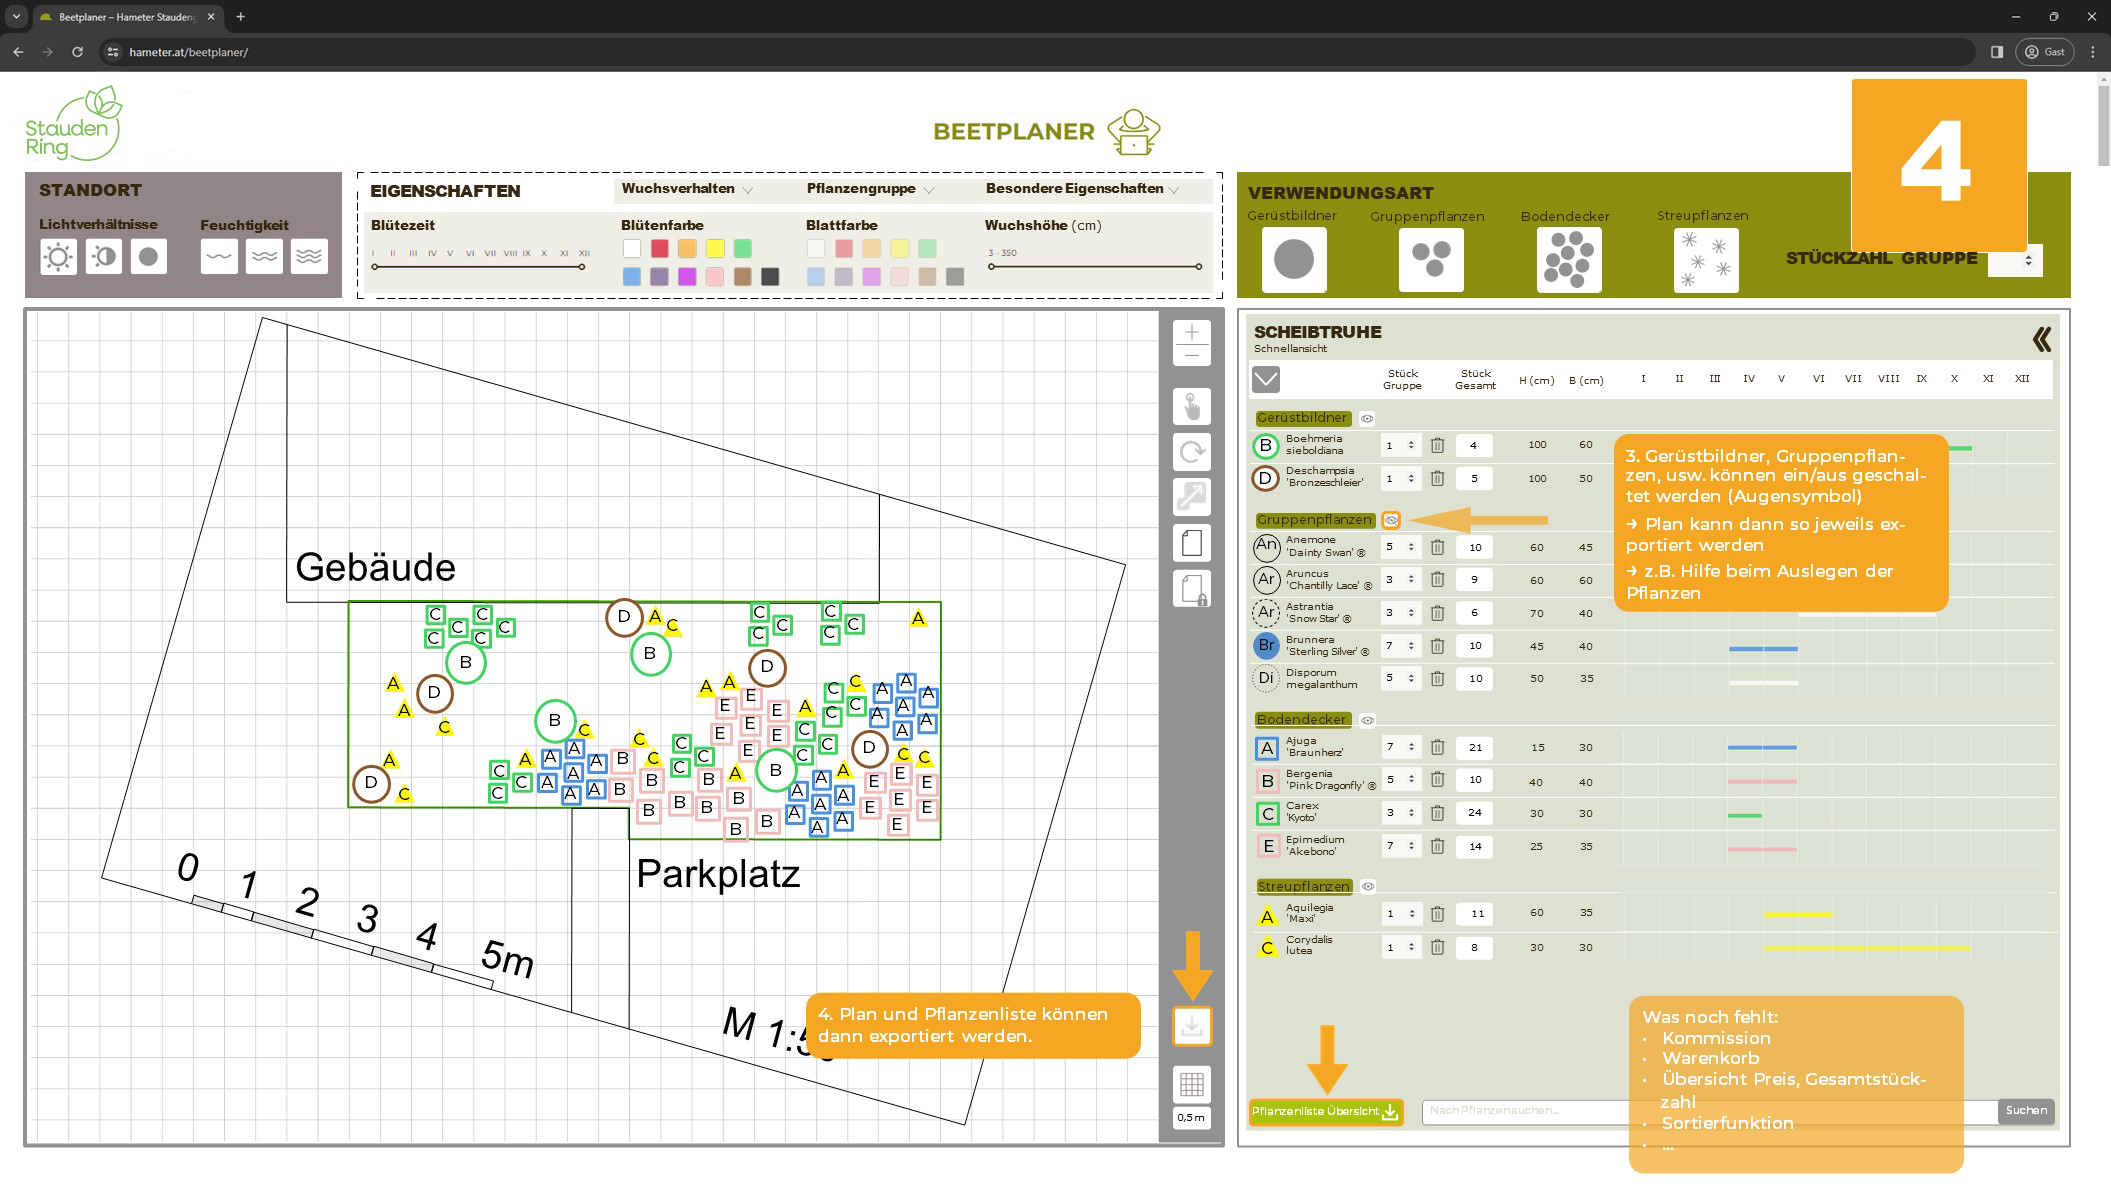Click the scale resize arrow tool
This screenshot has height=1187, width=2111.
[1191, 497]
